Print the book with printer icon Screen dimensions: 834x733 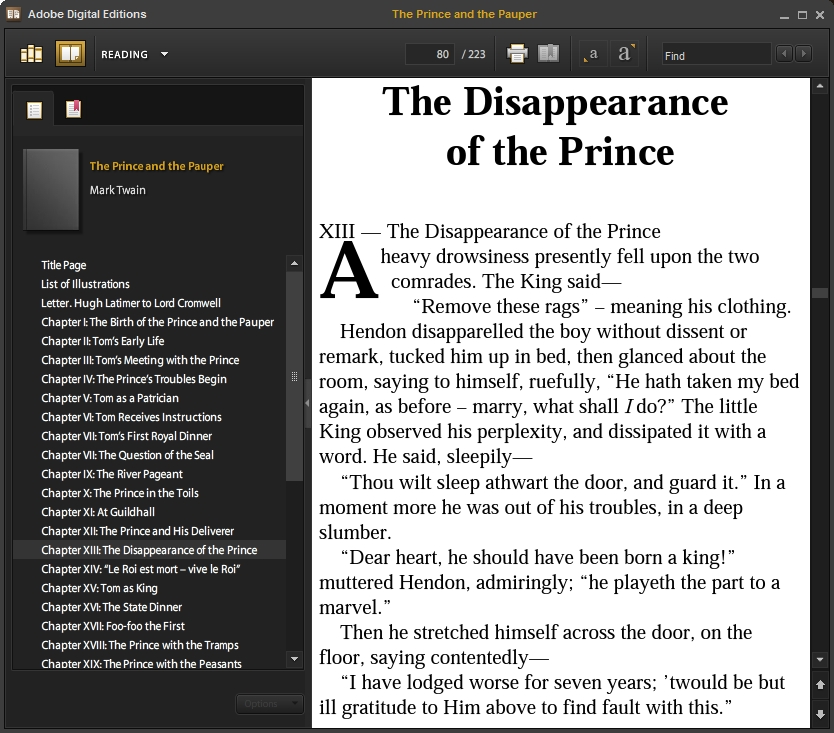[x=517, y=54]
